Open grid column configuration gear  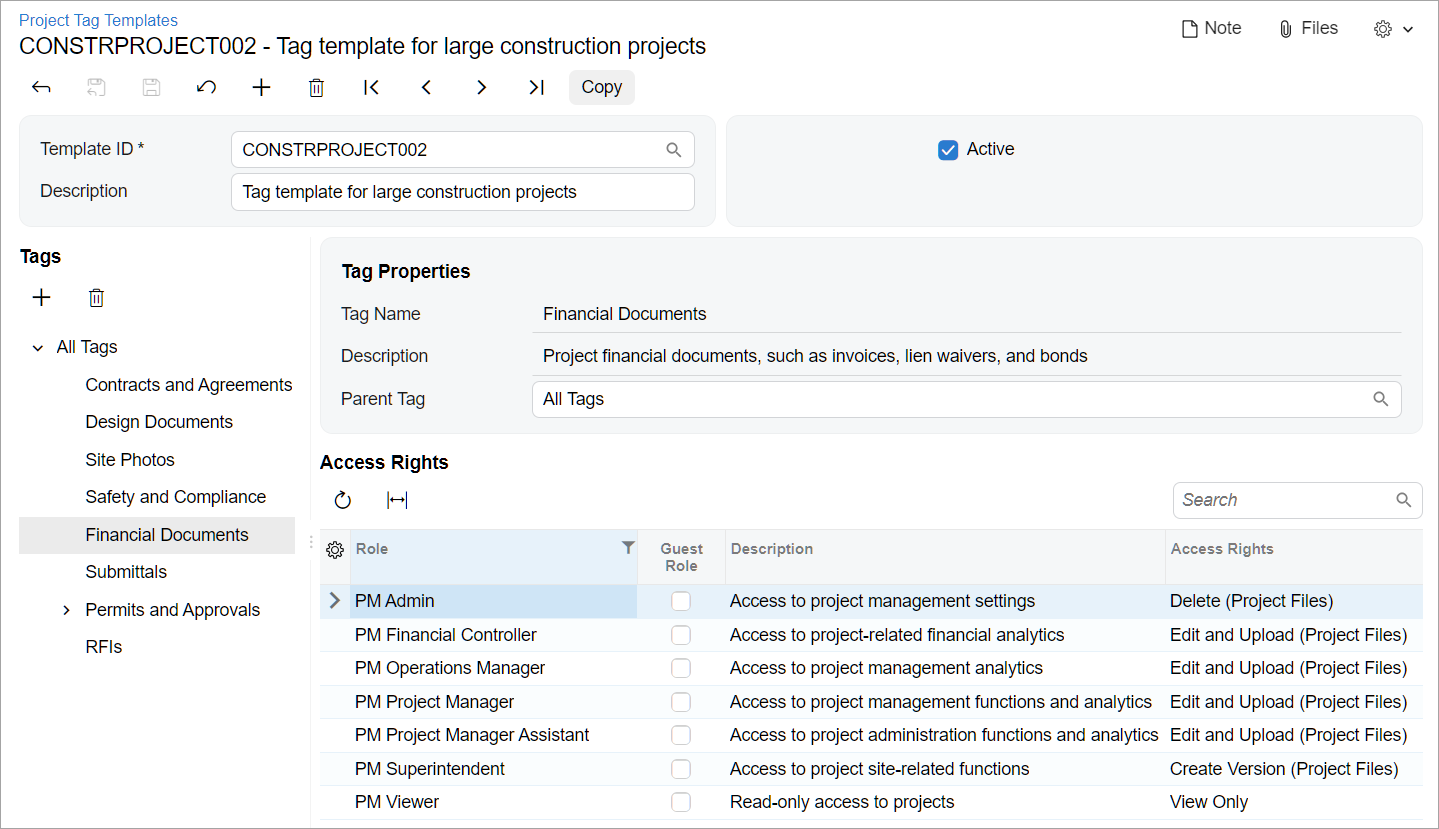(x=335, y=550)
